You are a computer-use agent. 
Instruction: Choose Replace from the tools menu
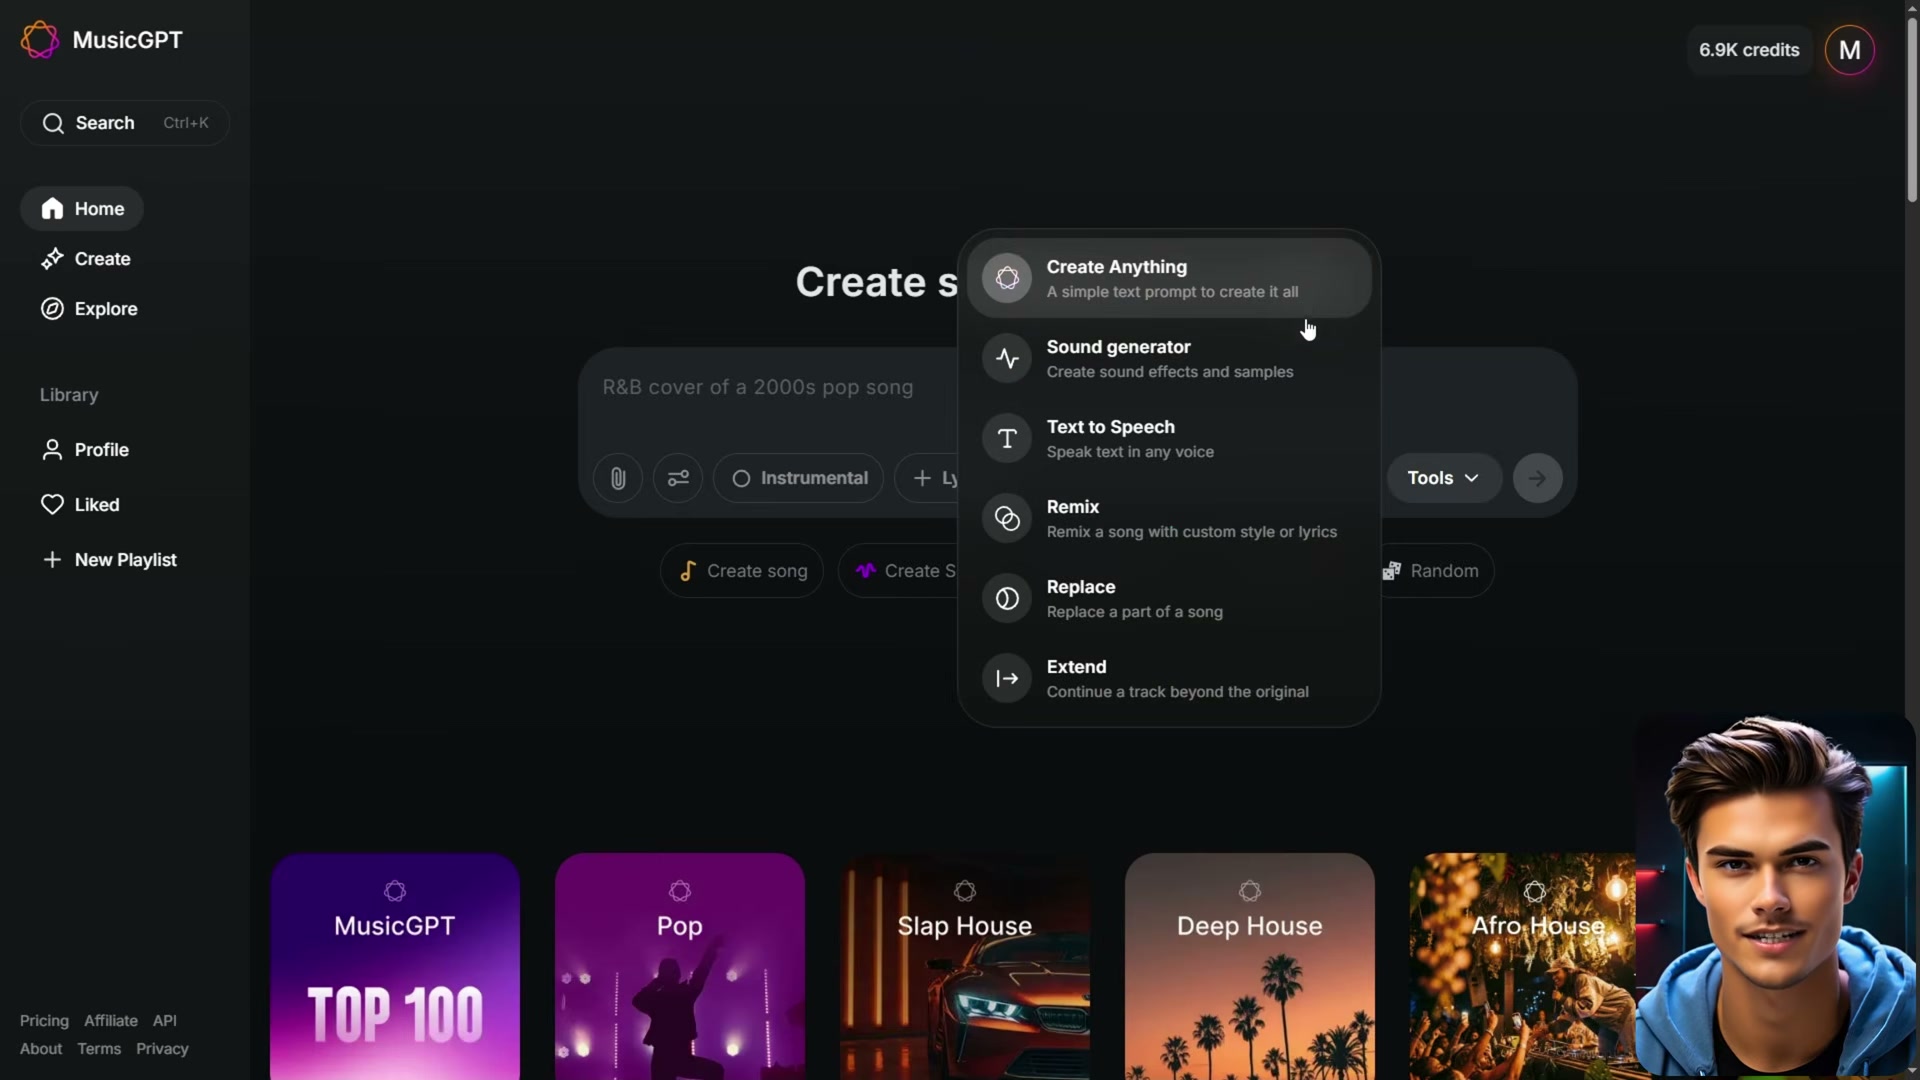tap(1169, 598)
